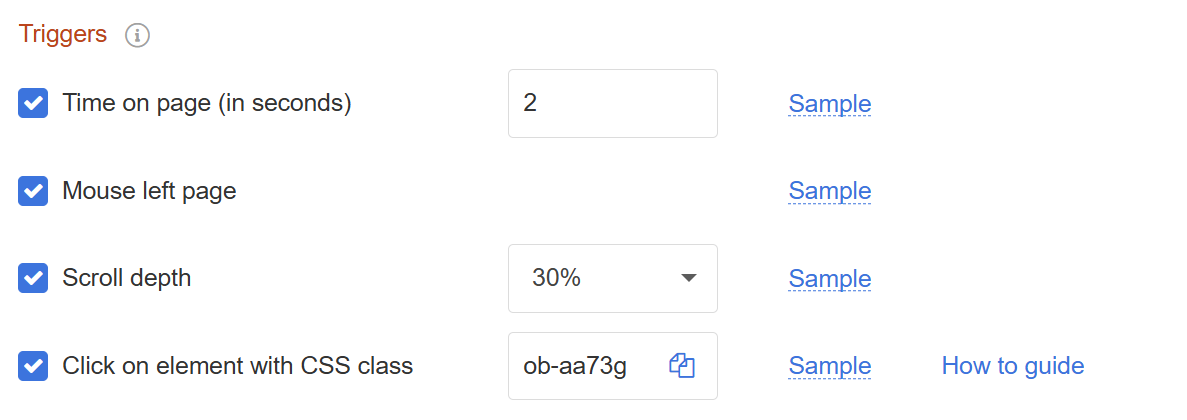The image size is (1187, 420).
Task: Copy the CSS class ob-aa73g
Action: coord(681,366)
